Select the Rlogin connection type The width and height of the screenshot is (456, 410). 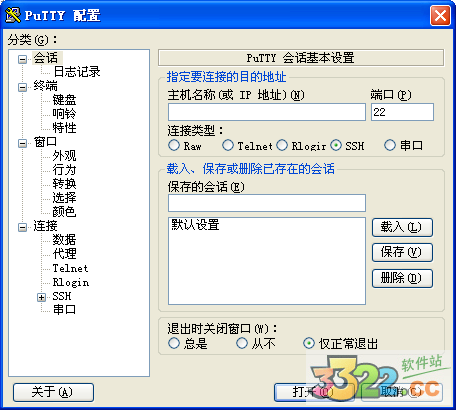pos(282,145)
